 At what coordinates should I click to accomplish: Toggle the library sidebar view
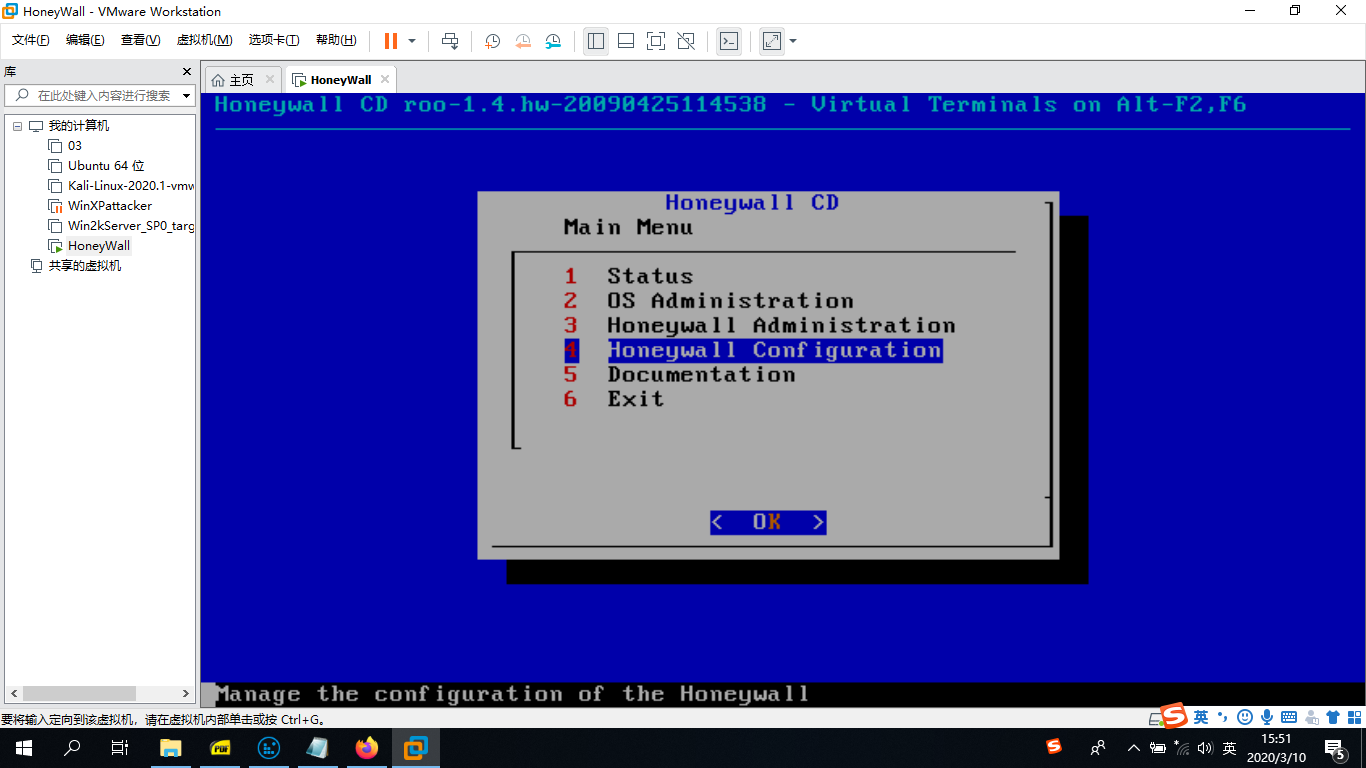[x=596, y=41]
